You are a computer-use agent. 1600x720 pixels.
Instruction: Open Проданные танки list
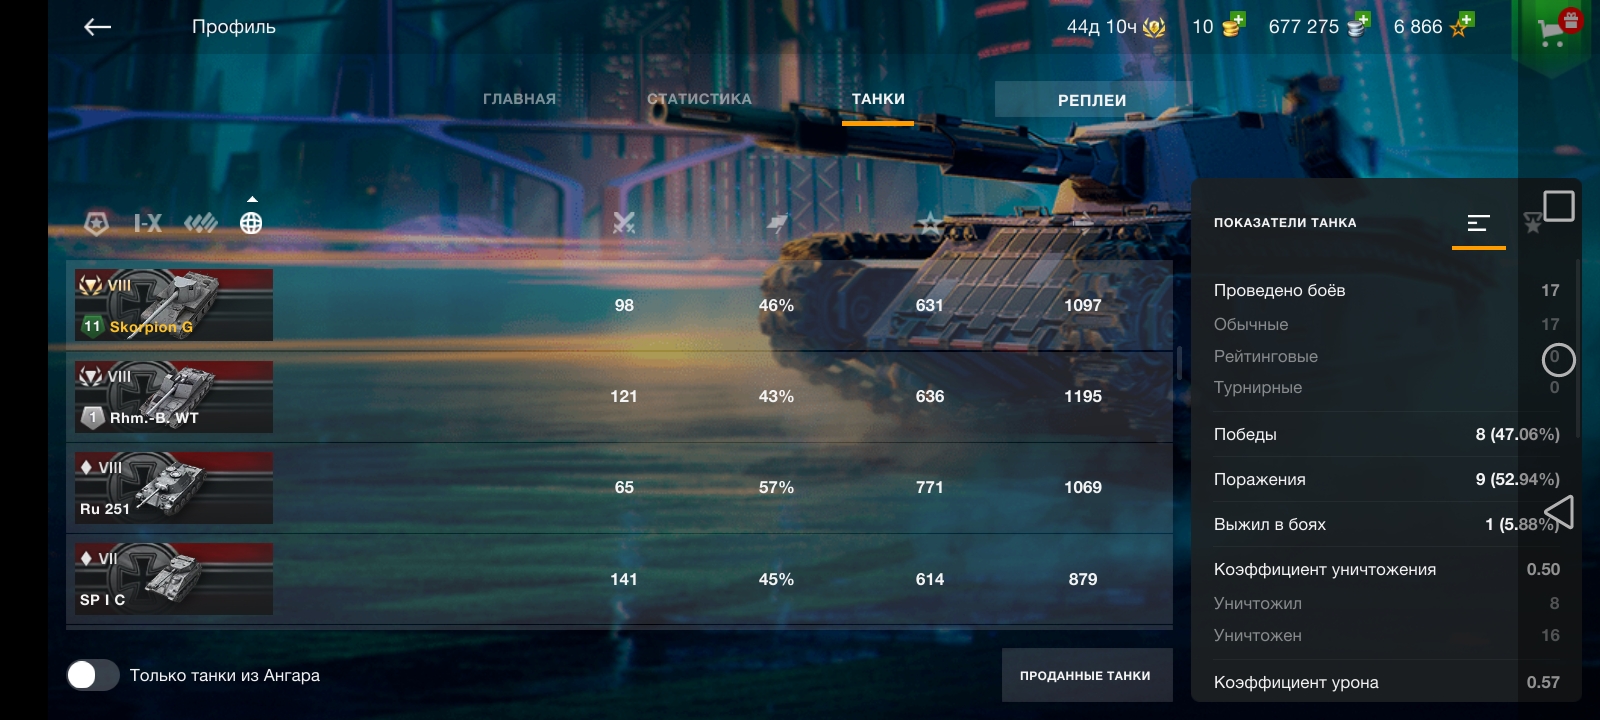click(1086, 675)
